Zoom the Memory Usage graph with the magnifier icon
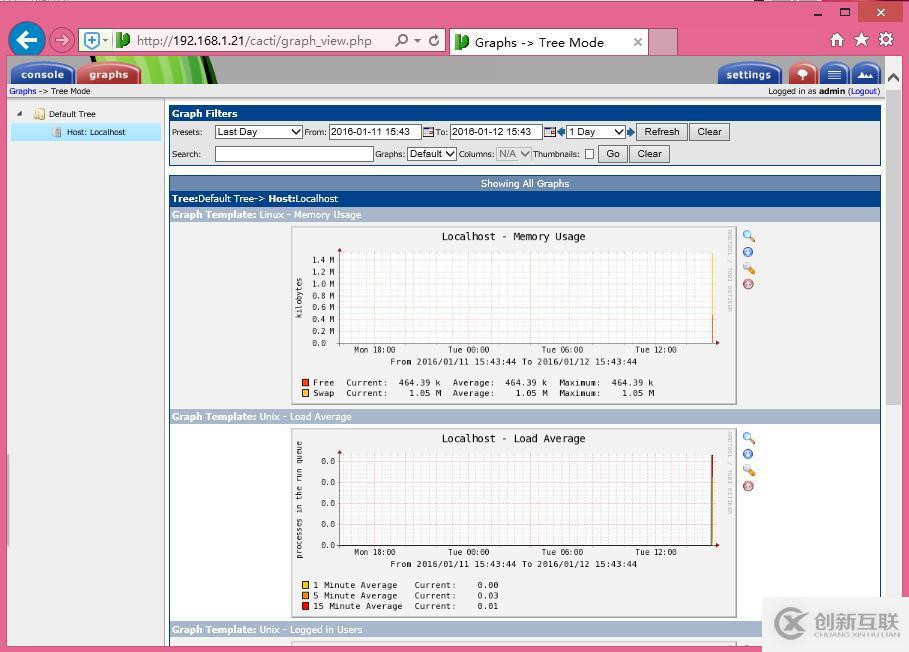Viewport: 909px width, 652px height. [x=748, y=236]
